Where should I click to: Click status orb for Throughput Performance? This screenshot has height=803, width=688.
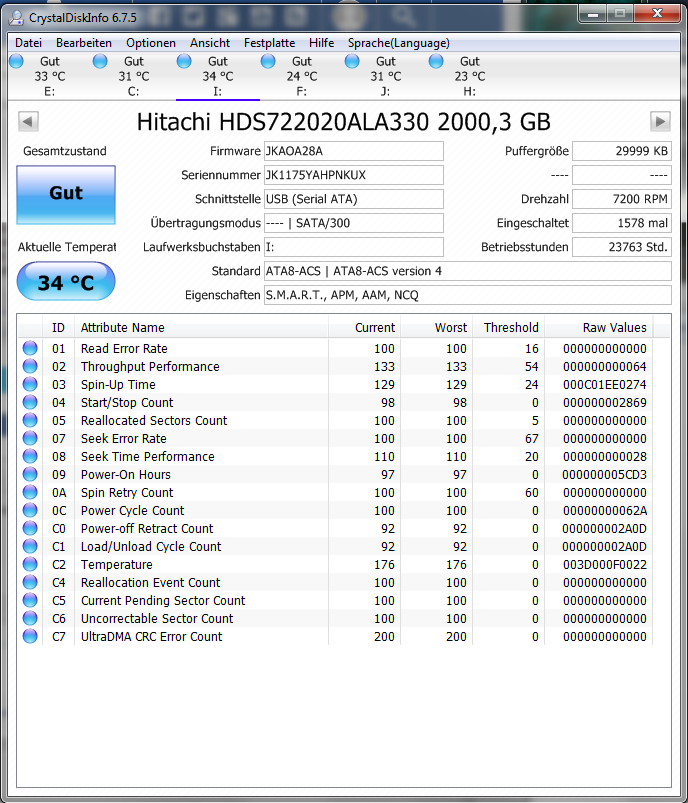pyautogui.click(x=30, y=366)
